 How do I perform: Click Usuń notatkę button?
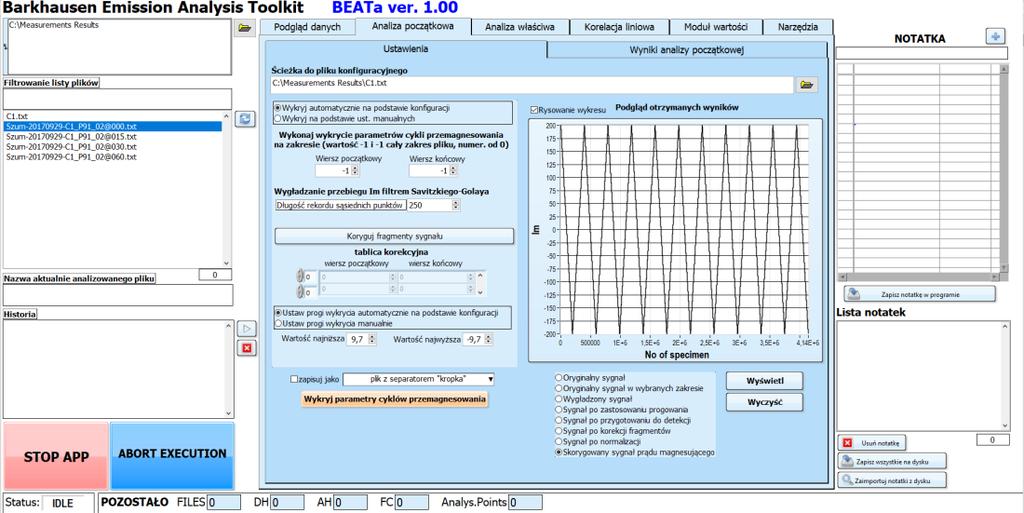point(871,443)
